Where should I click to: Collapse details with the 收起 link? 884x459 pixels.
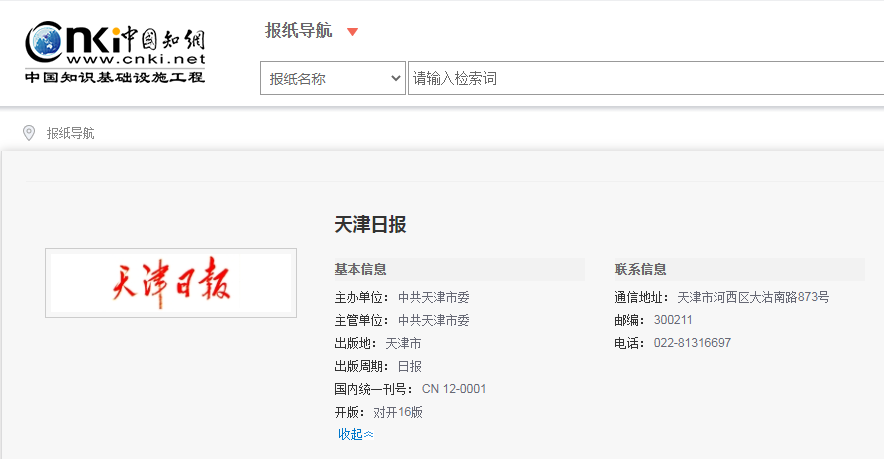click(356, 434)
